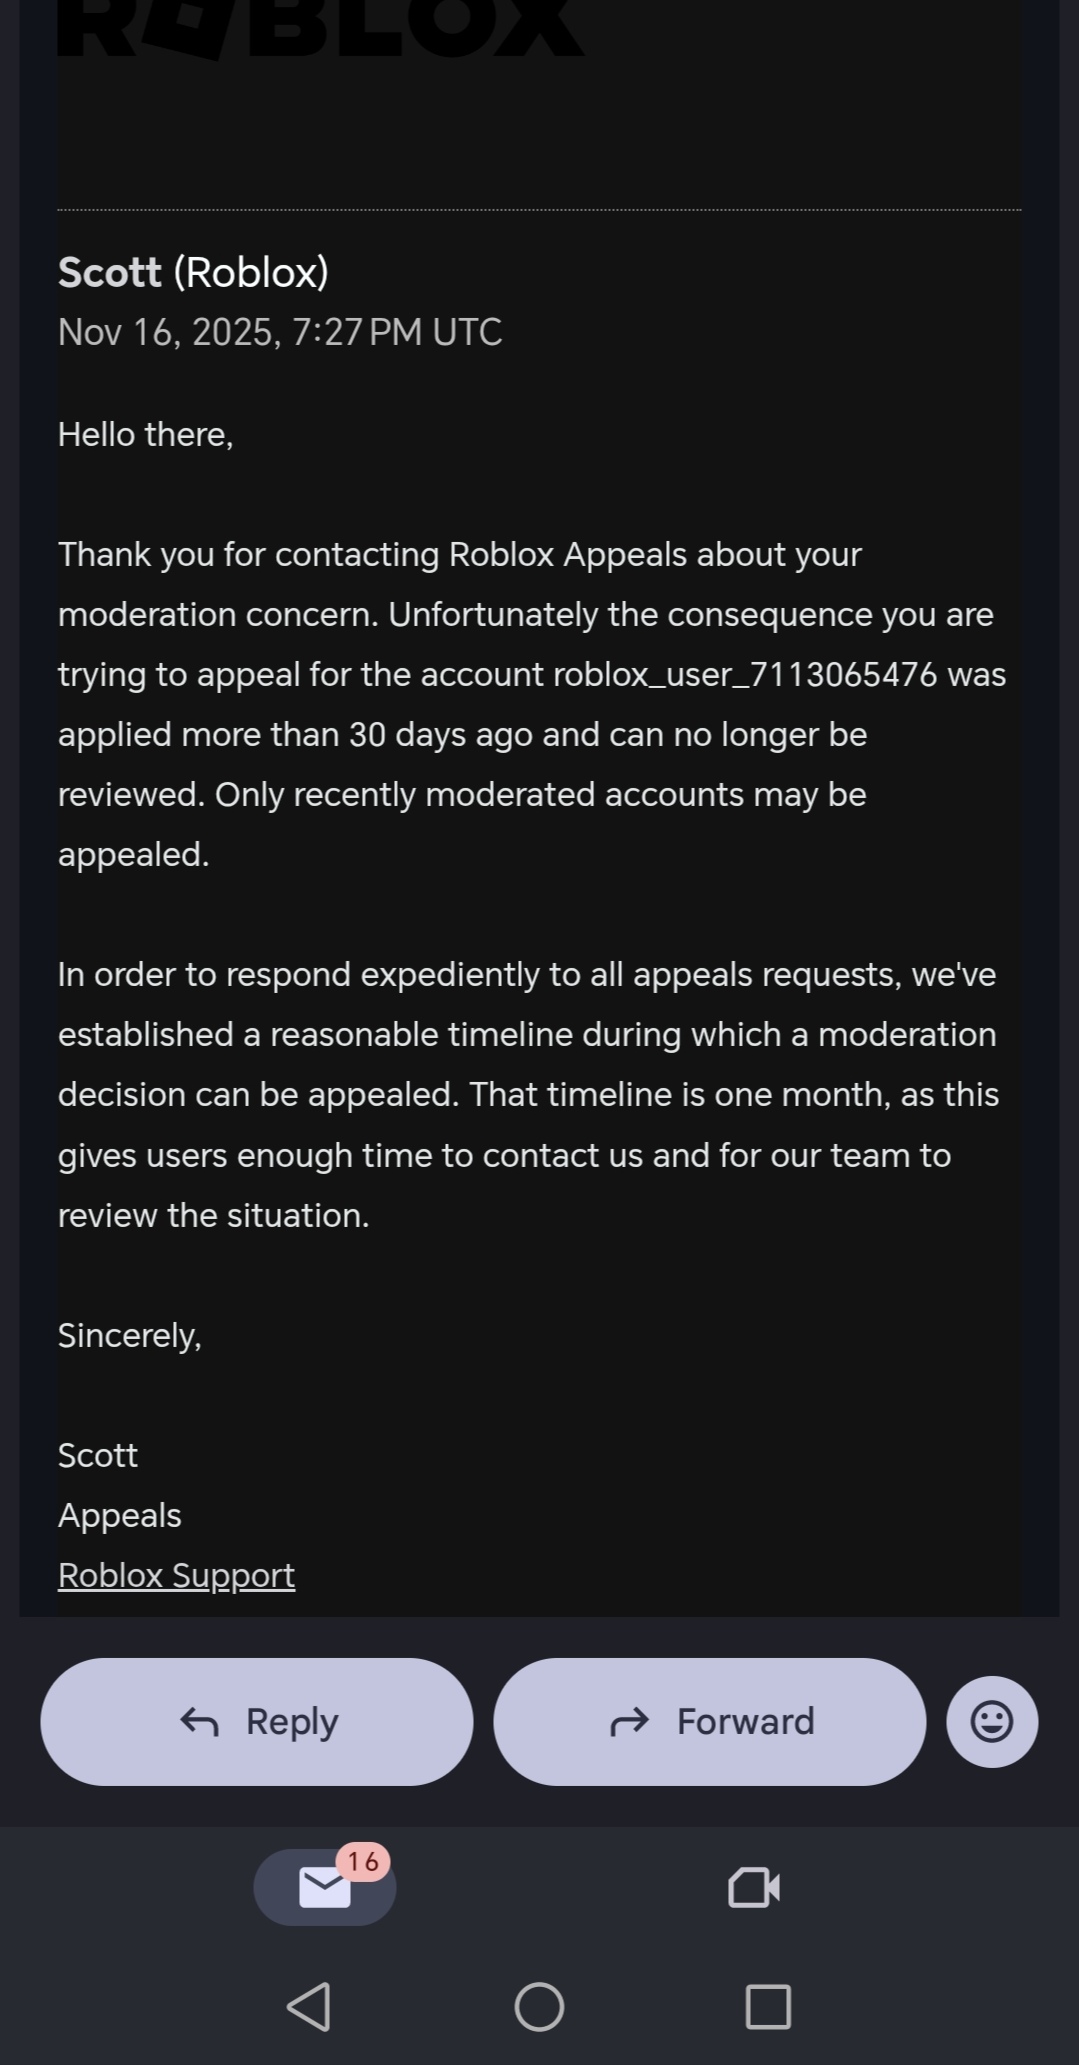Tap the paragraph starting "In order to respond"
1079x2065 pixels.
[x=527, y=1094]
